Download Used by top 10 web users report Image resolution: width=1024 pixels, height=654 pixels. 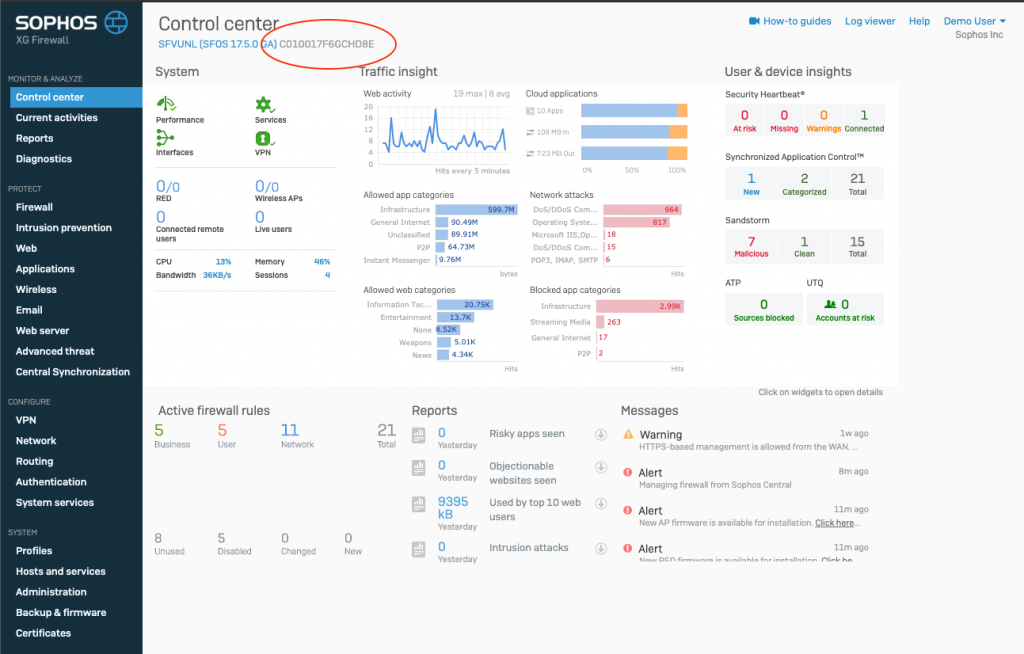601,504
